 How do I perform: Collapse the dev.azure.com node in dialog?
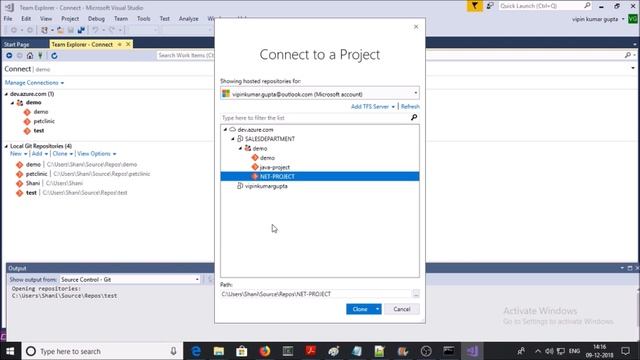click(225, 129)
